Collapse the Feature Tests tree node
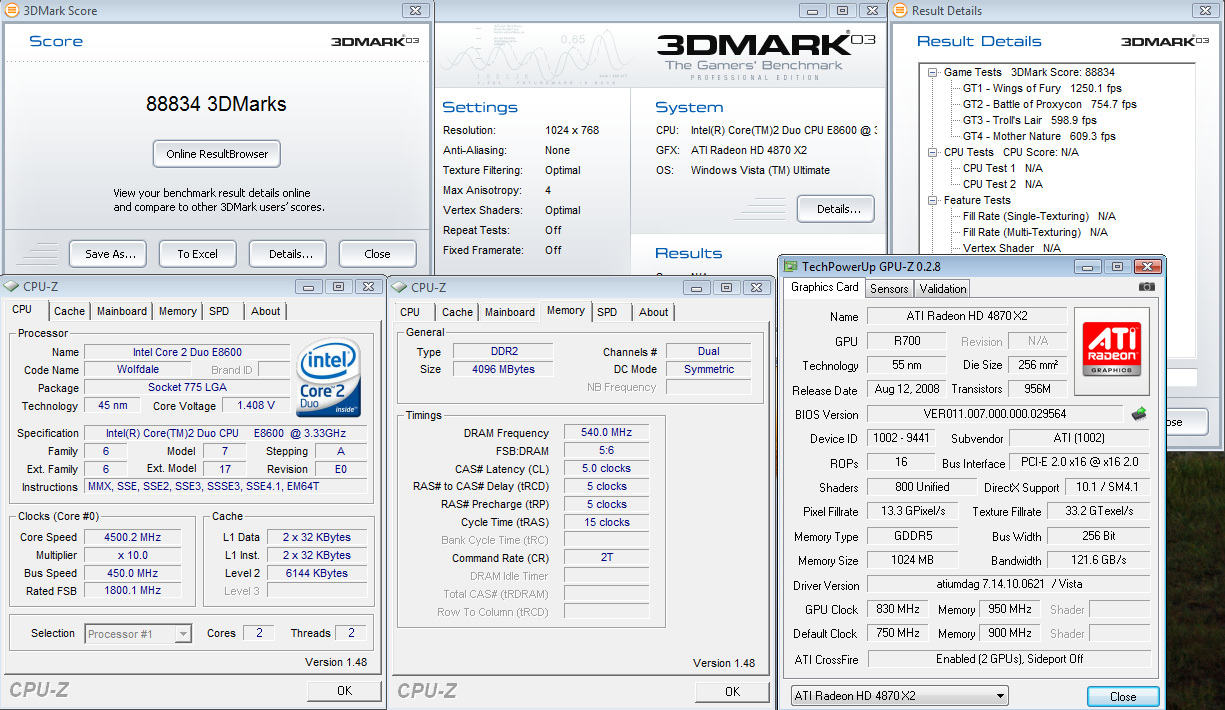This screenshot has height=710, width=1225. coord(933,200)
